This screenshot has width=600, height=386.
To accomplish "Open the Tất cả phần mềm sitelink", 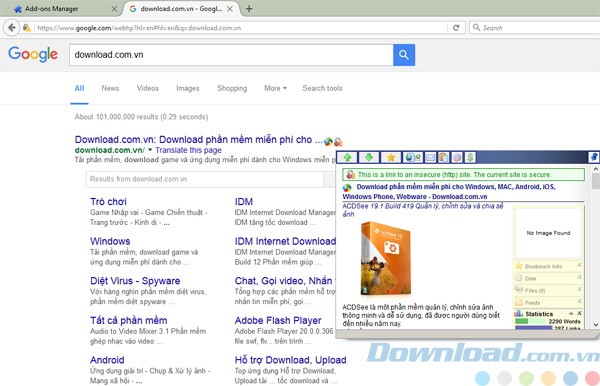I will point(129,321).
